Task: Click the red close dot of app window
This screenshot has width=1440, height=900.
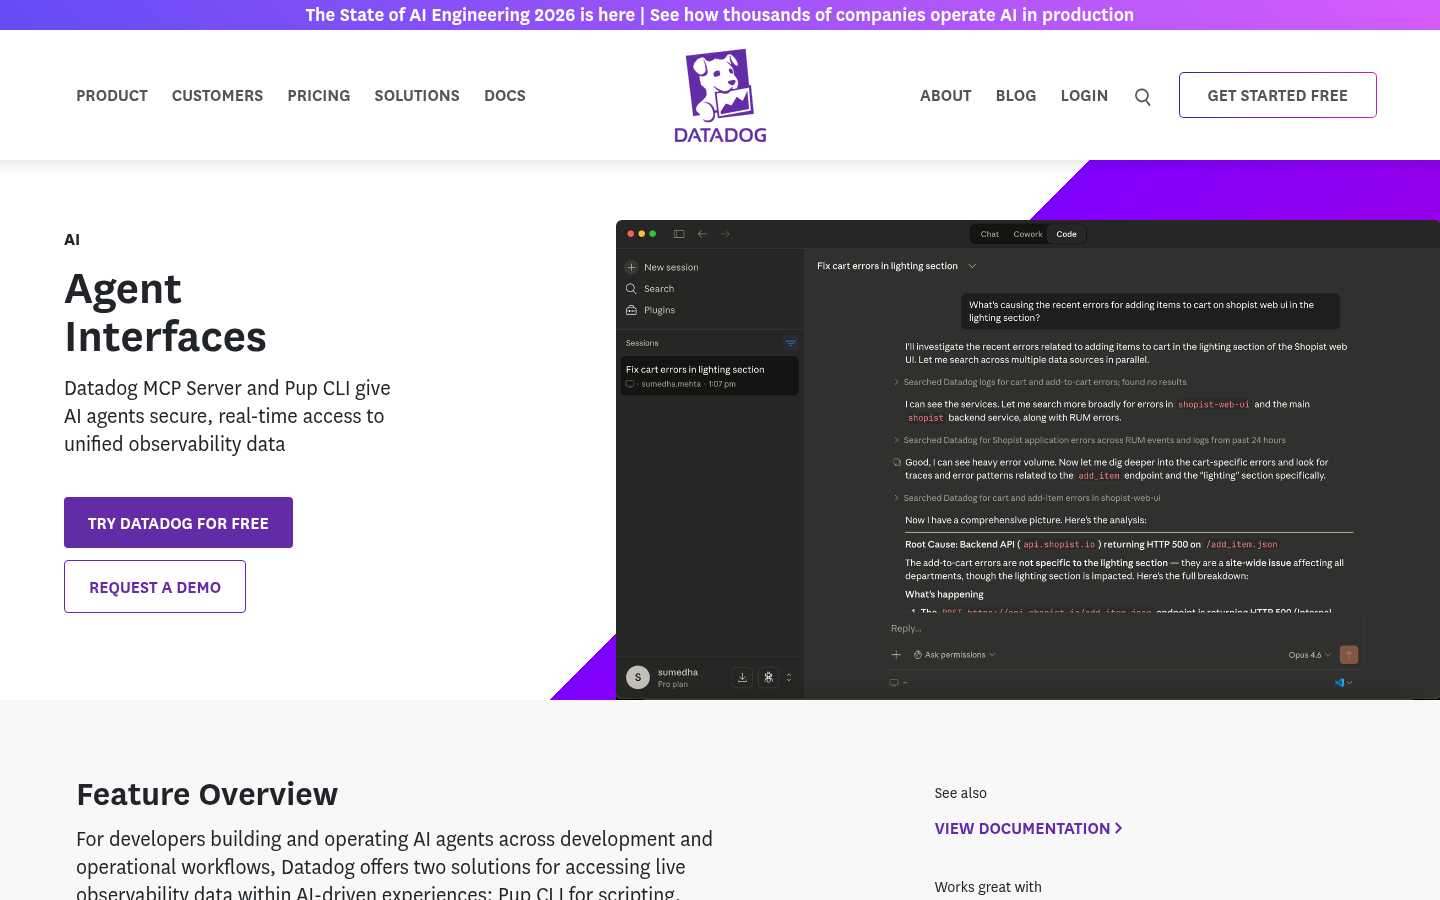Action: tap(631, 234)
